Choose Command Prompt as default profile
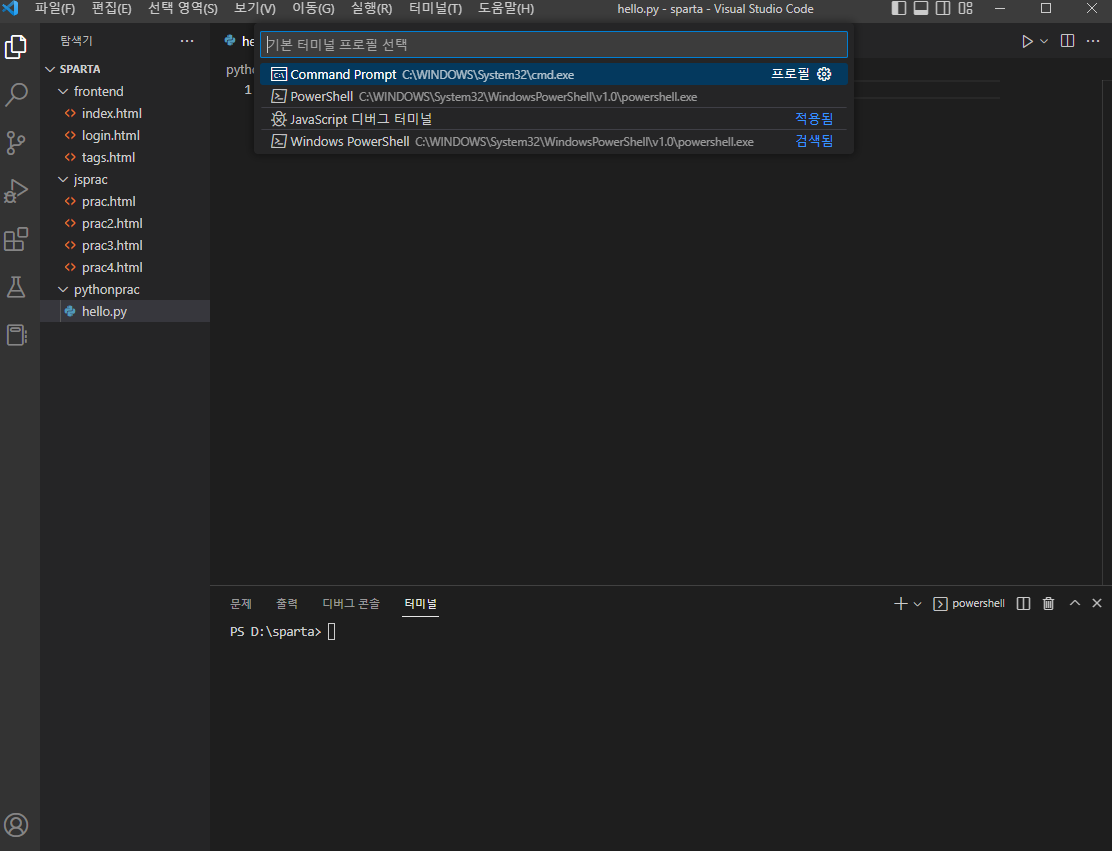 [554, 74]
